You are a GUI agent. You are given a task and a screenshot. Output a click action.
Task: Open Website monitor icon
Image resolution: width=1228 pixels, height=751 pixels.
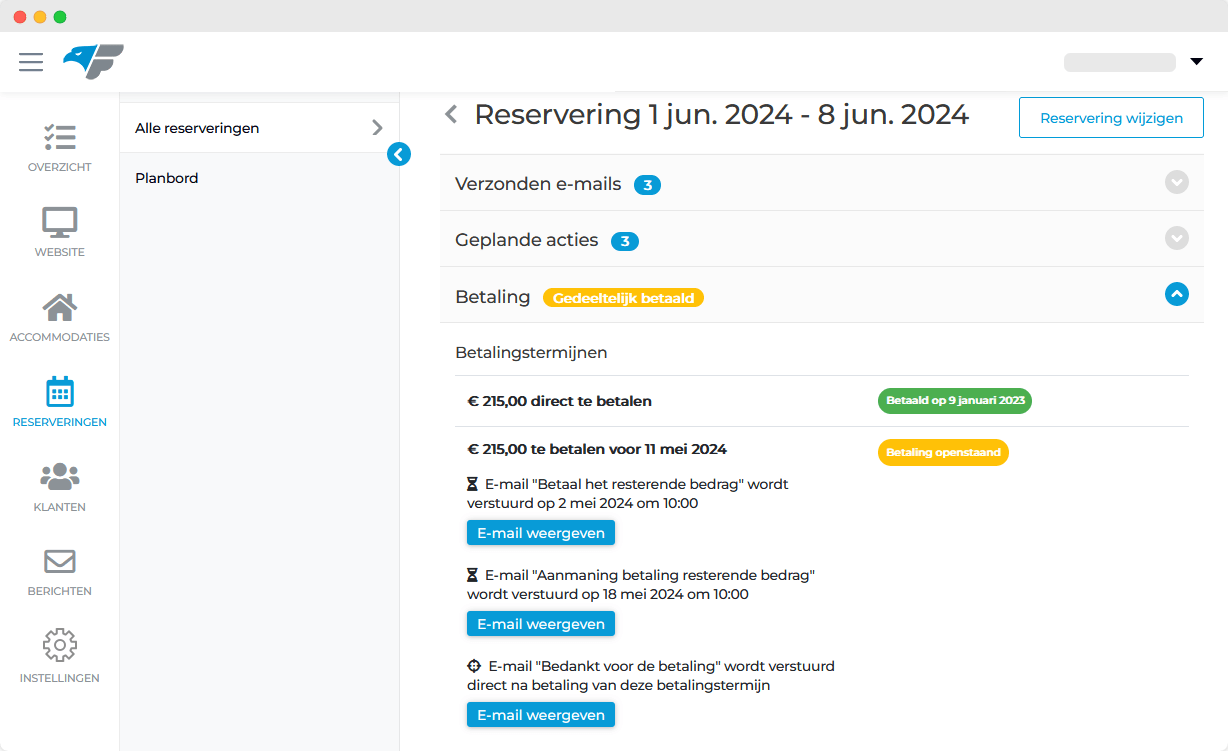click(x=60, y=222)
